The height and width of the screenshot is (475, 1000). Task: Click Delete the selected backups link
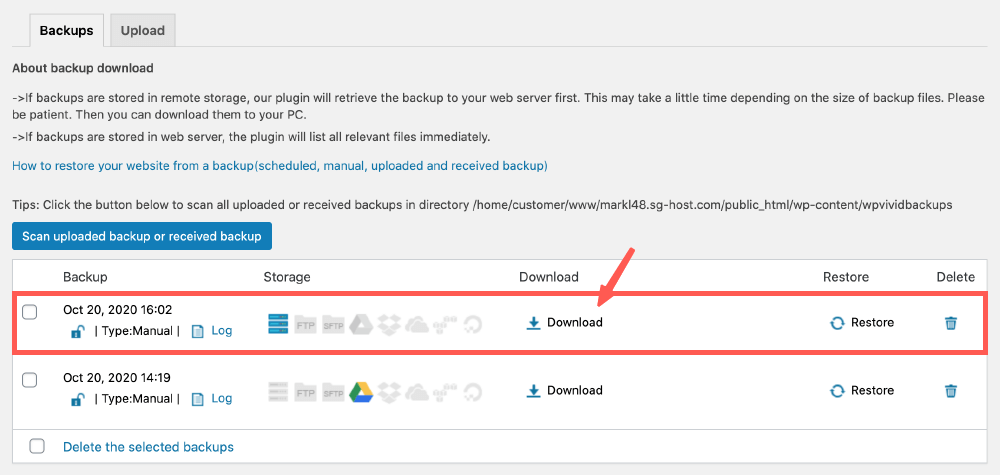click(148, 446)
